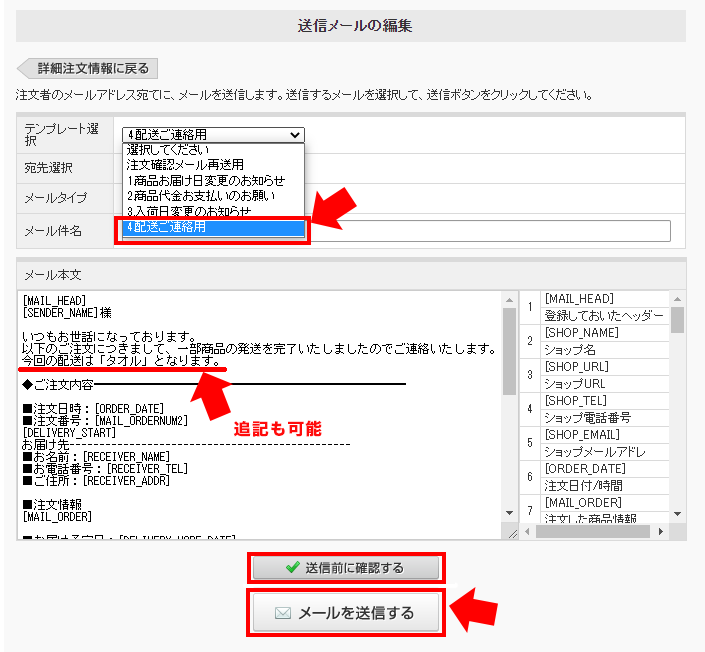Click the メールを送信する button
The width and height of the screenshot is (705, 652).
[345, 612]
